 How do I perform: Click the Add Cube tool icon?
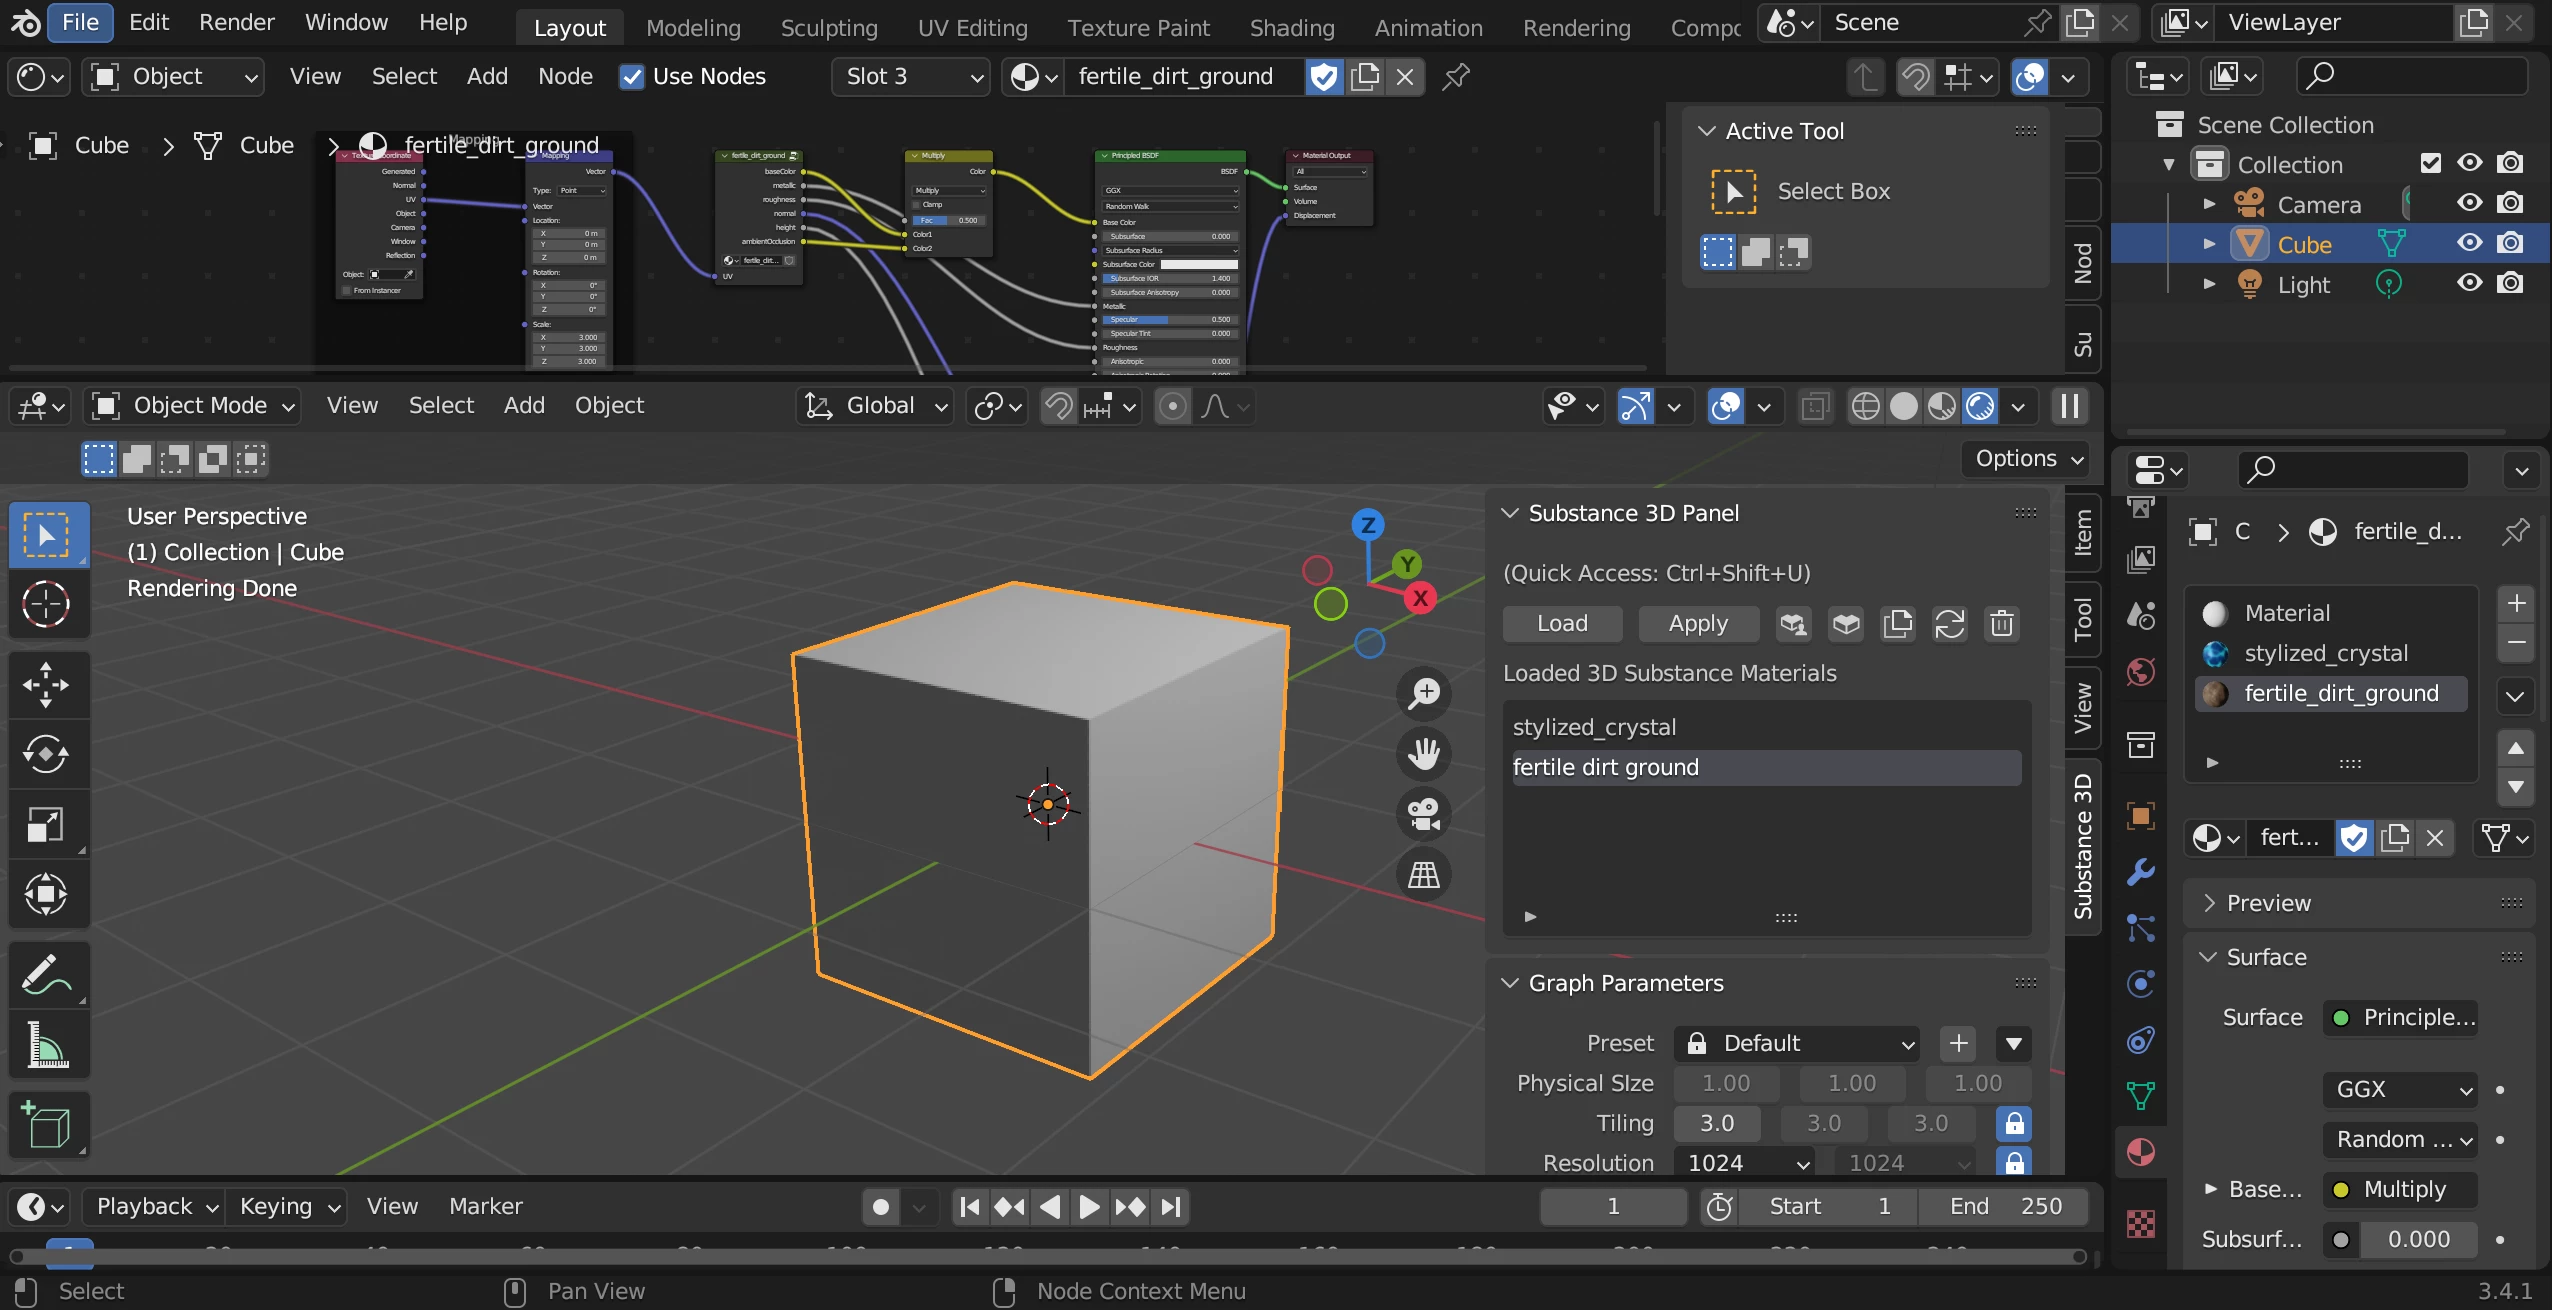(46, 1125)
